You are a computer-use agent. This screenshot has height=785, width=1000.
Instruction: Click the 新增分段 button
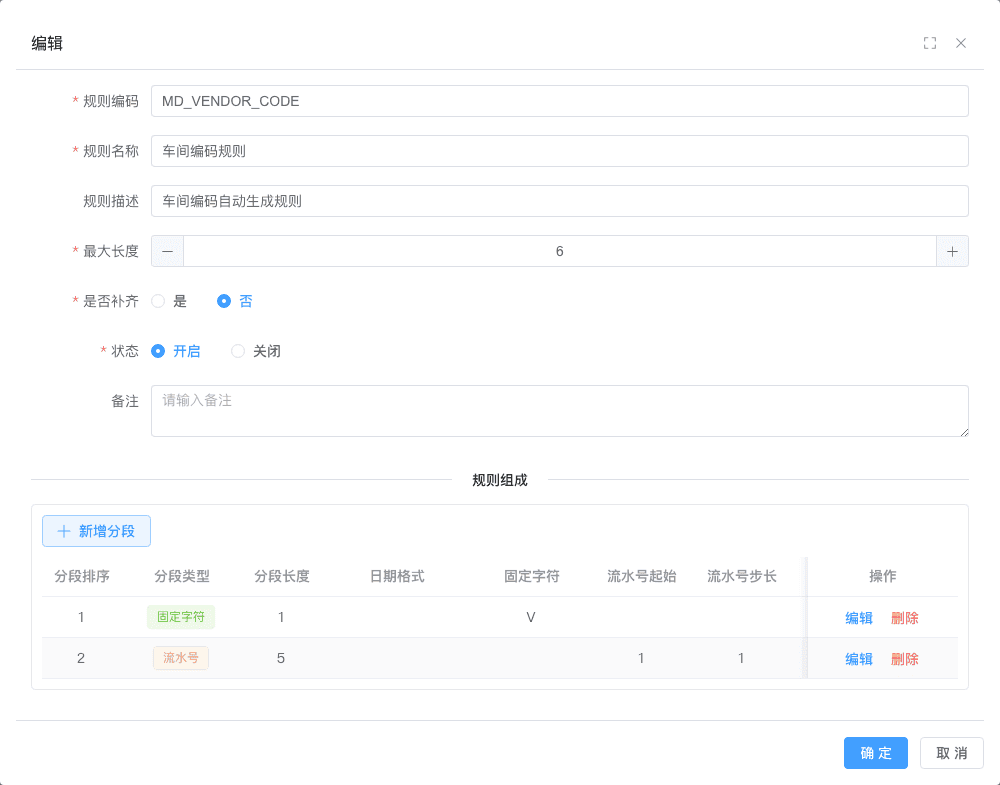point(96,531)
